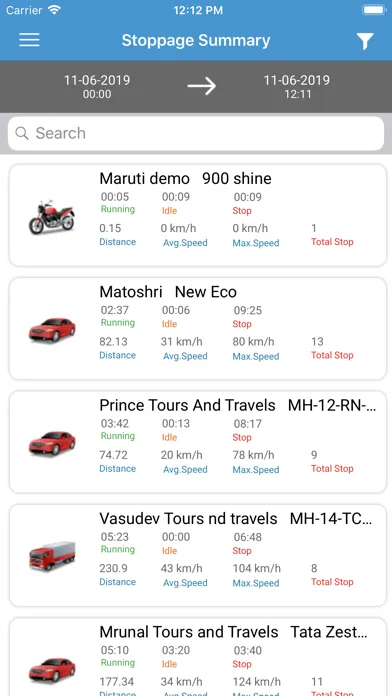
Task: Tap Total Stop count 13 for Matoshri
Action: click(x=317, y=342)
